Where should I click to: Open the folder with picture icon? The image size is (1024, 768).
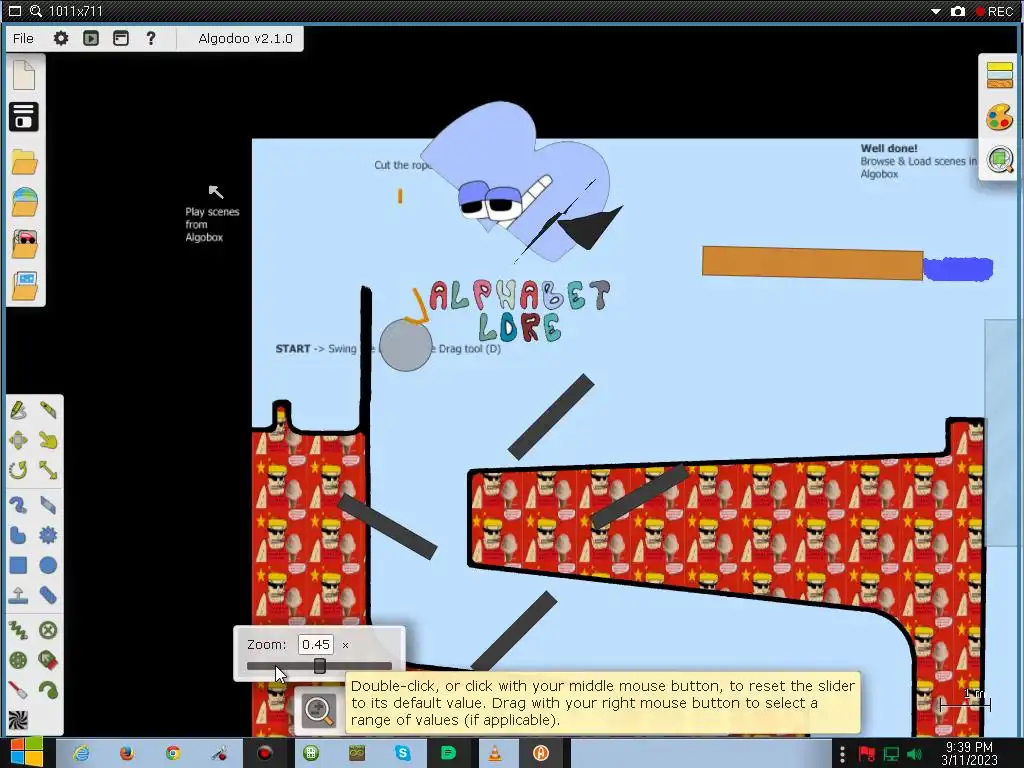click(x=24, y=286)
